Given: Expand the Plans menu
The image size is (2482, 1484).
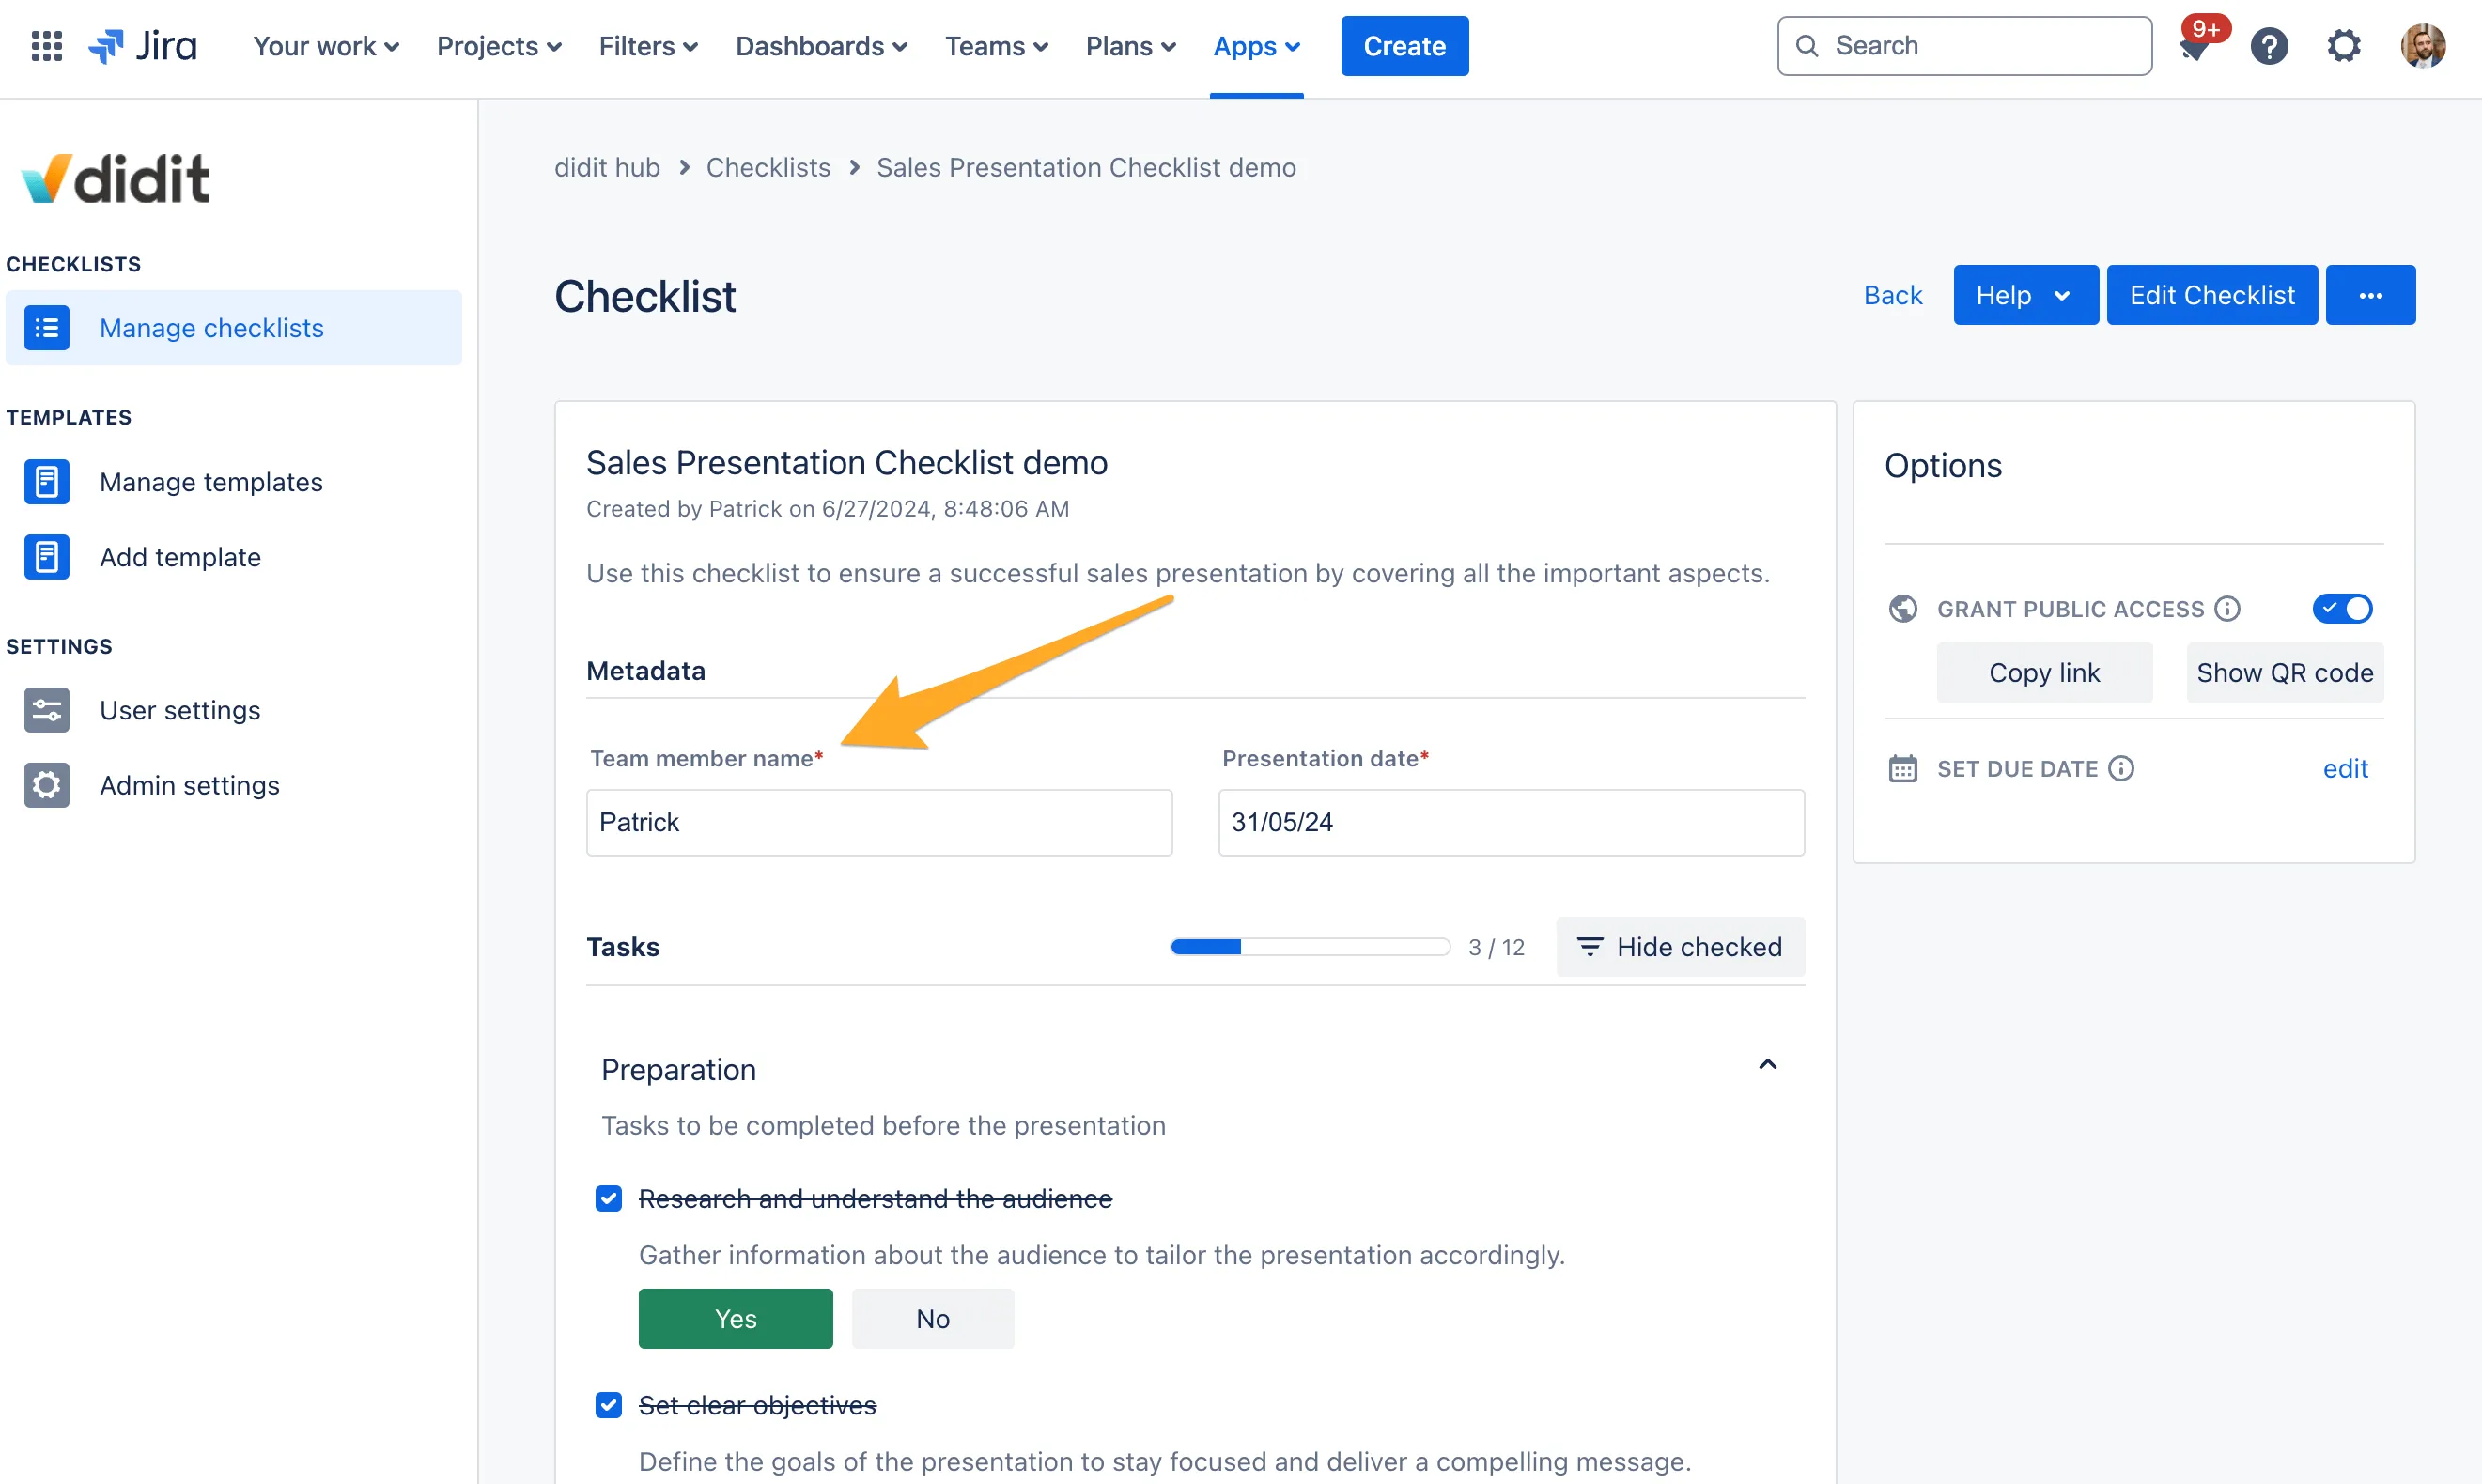Looking at the screenshot, I should click(1131, 46).
